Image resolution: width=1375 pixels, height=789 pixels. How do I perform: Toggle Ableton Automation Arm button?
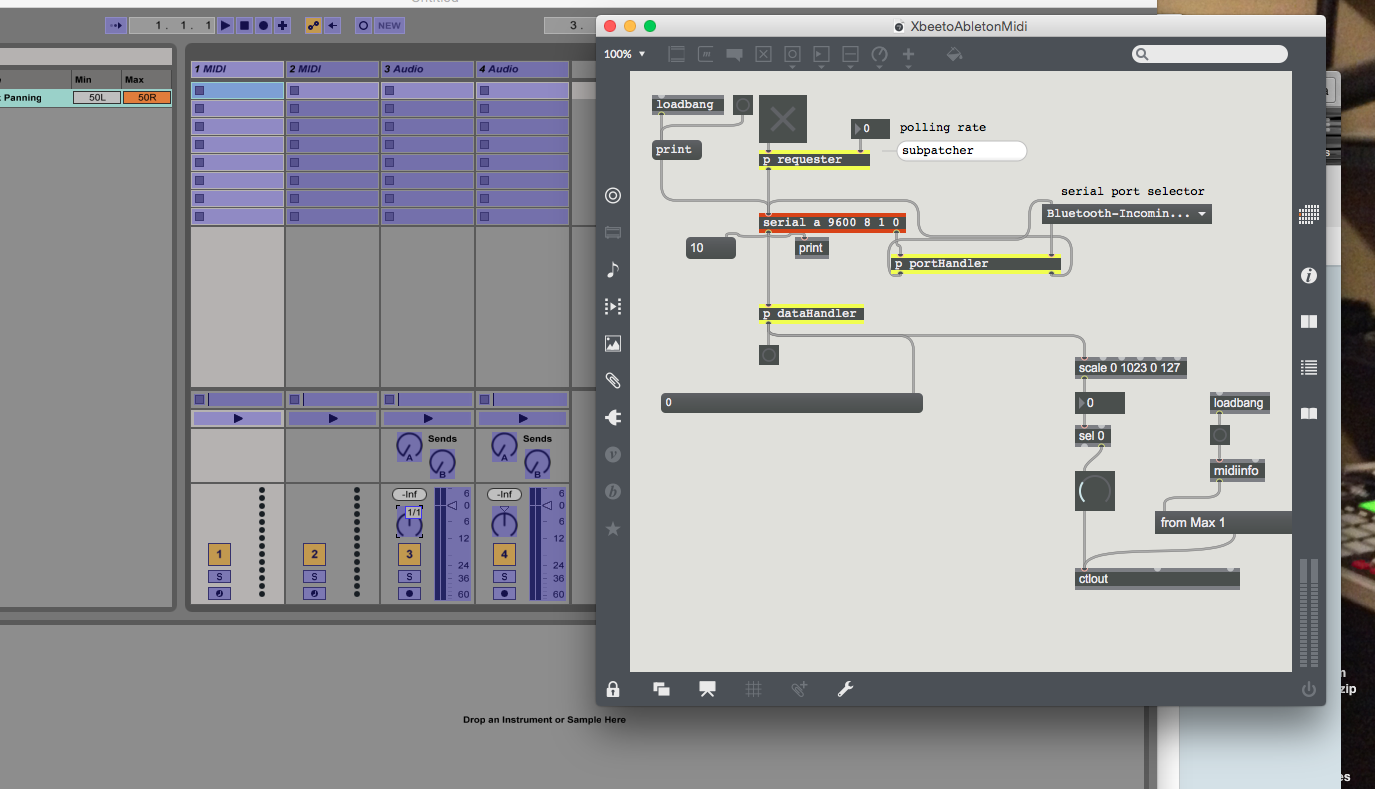(313, 25)
